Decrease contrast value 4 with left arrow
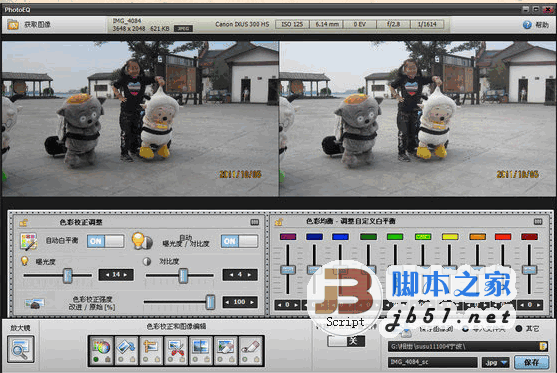Screen dimensions: 557x373 (231, 275)
